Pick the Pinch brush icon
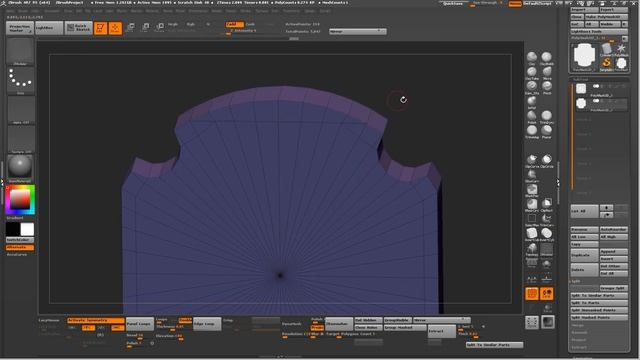This screenshot has height=360, width=640. (x=547, y=87)
